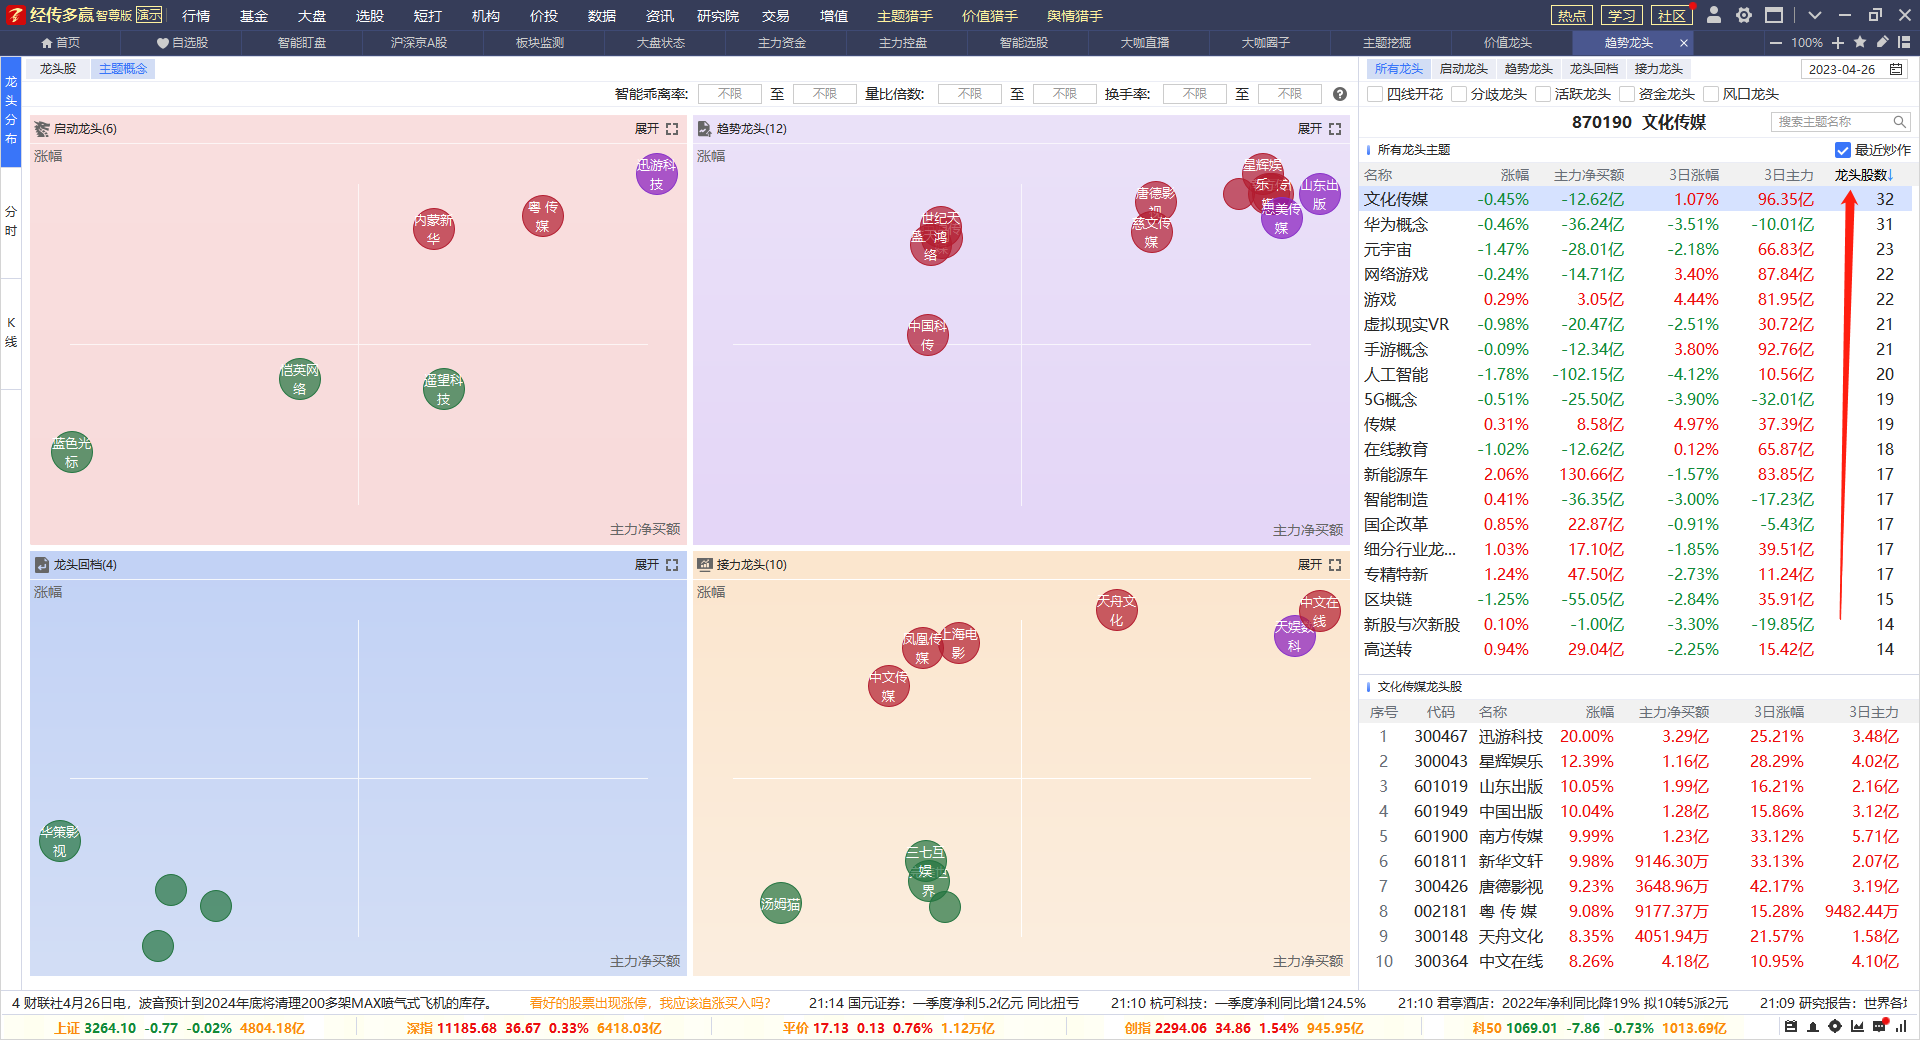The image size is (1920, 1040).
Task: Open 分时 side tab
Action: (11, 221)
